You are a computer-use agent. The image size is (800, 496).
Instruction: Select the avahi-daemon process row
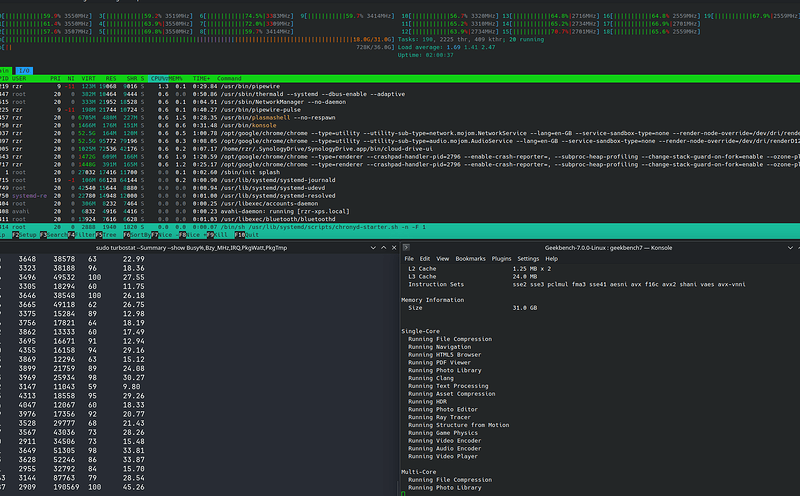point(400,211)
